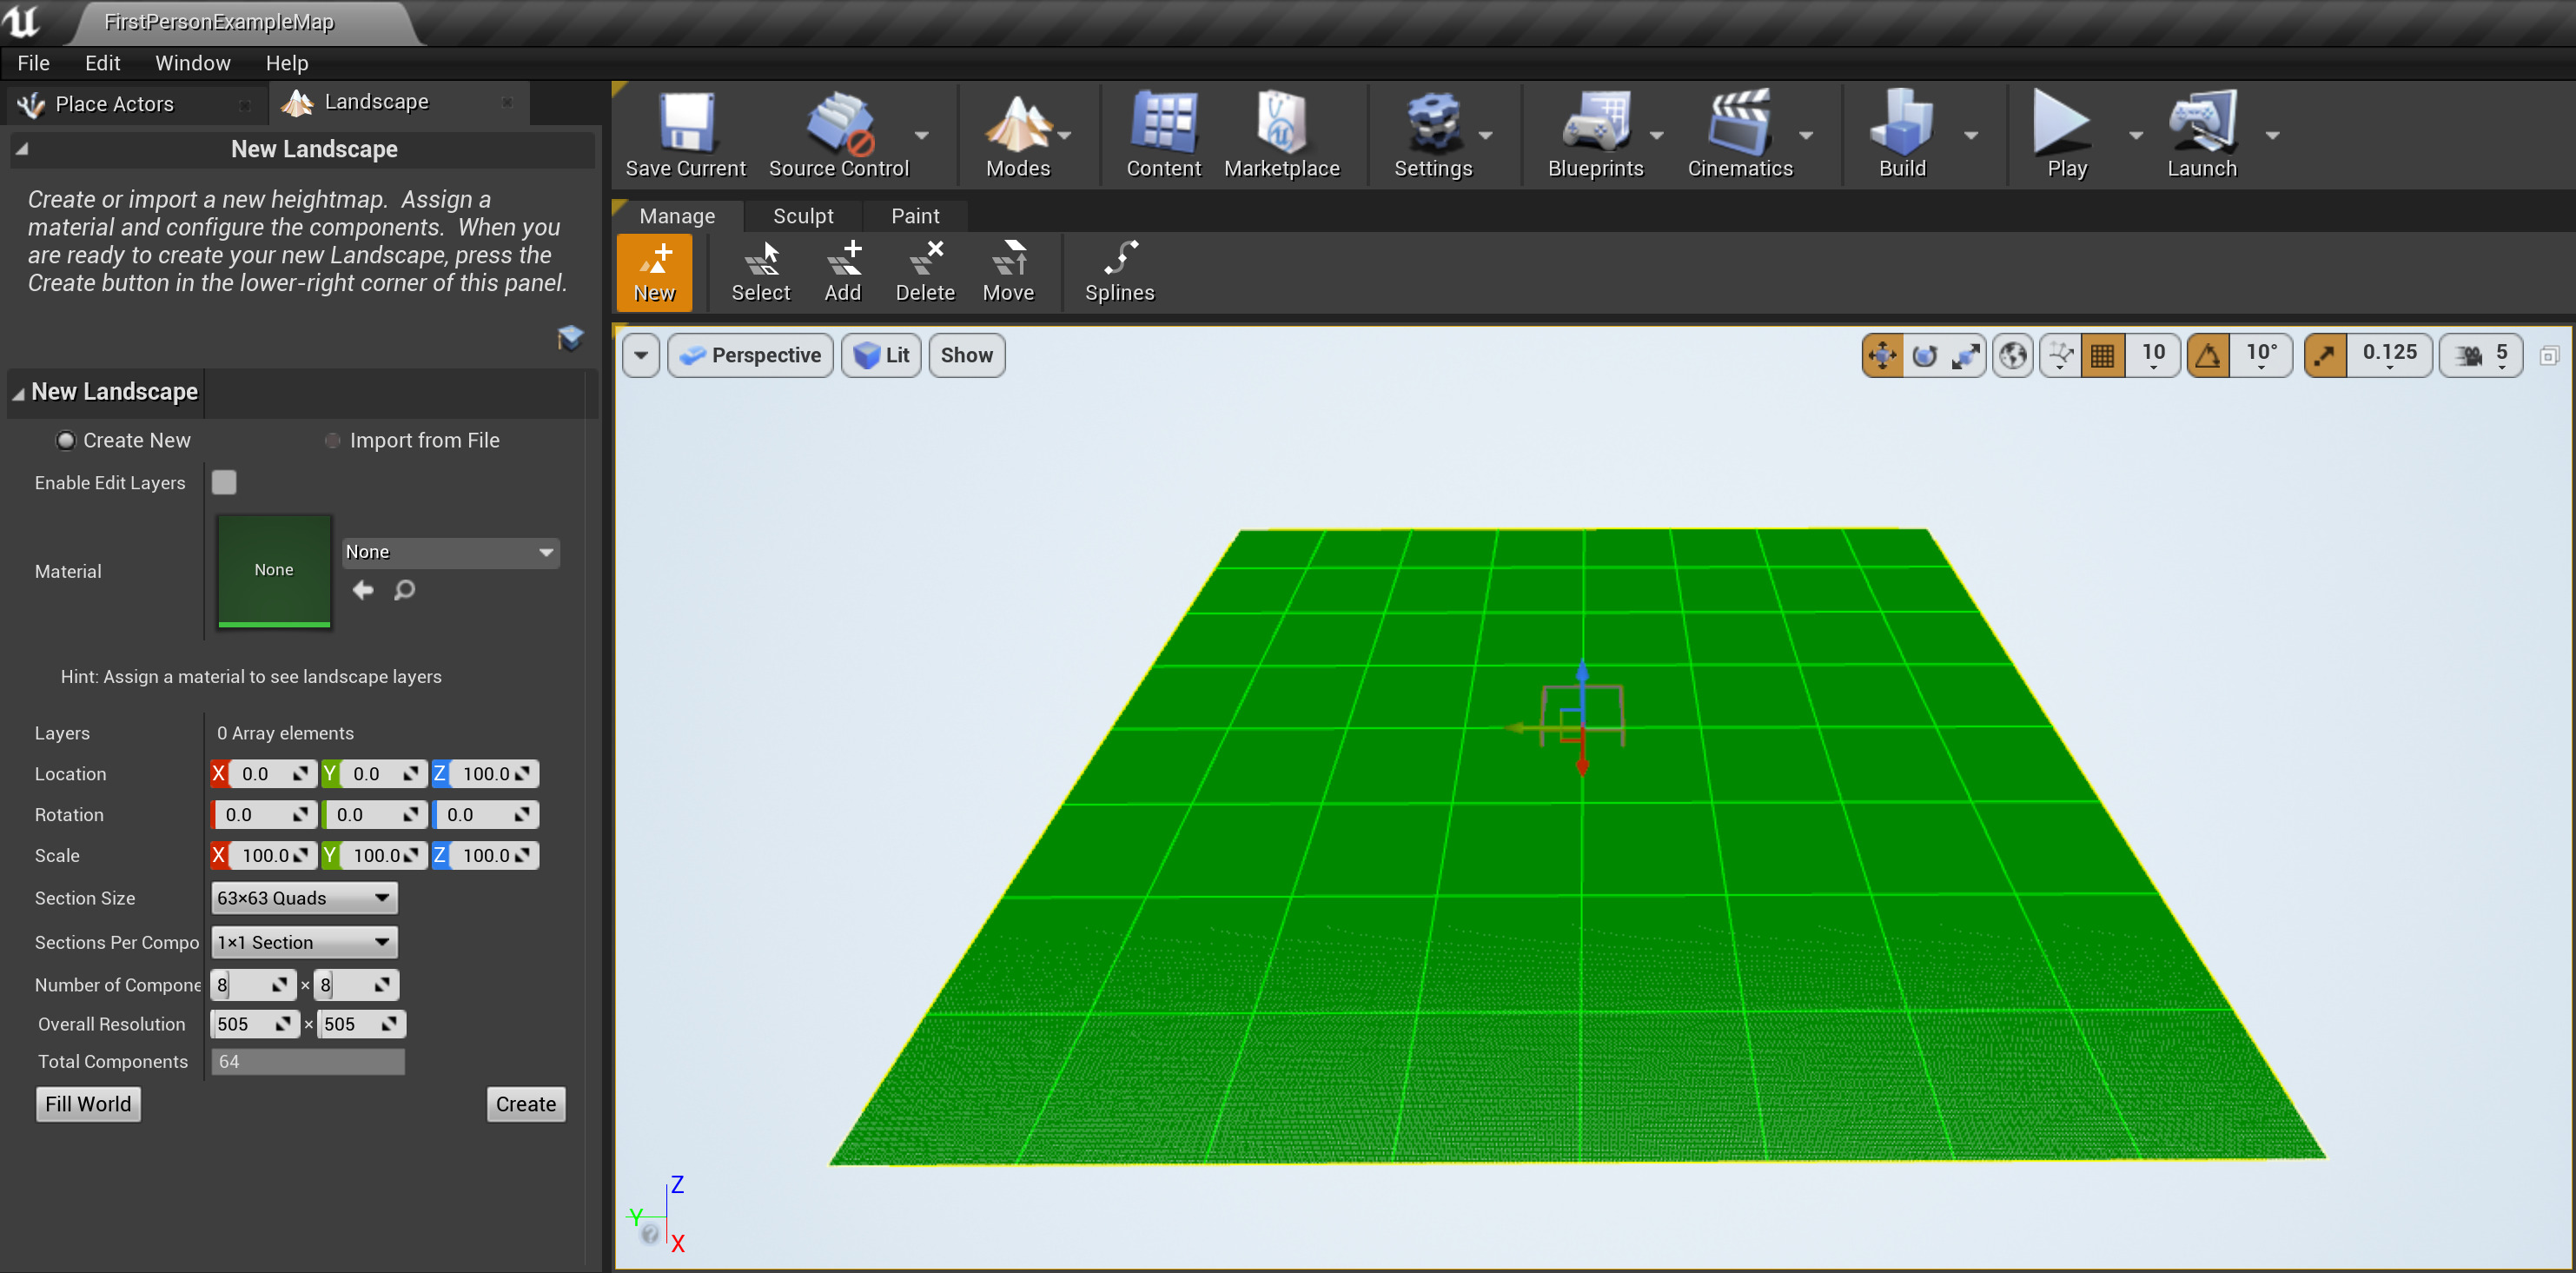The width and height of the screenshot is (2576, 1273).
Task: Select the Import from File option
Action: [331, 440]
